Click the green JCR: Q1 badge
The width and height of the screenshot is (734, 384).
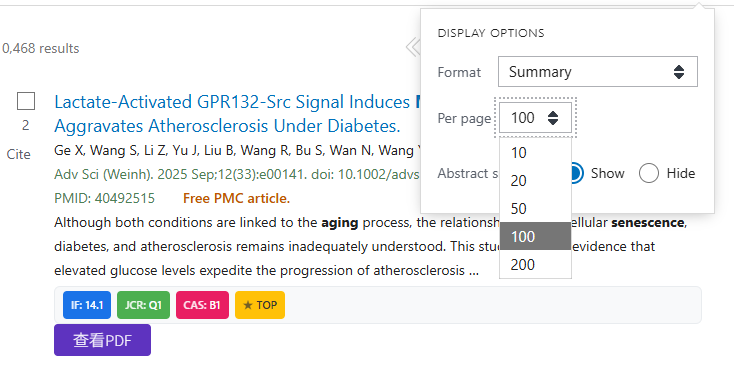tap(143, 305)
